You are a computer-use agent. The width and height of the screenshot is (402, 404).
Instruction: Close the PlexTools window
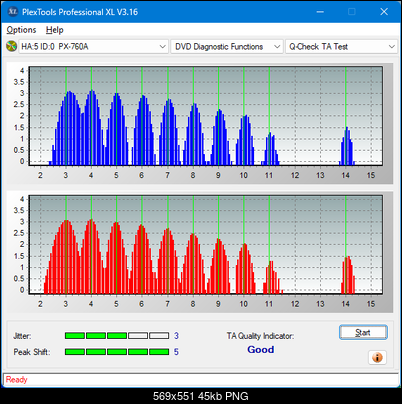coord(384,12)
